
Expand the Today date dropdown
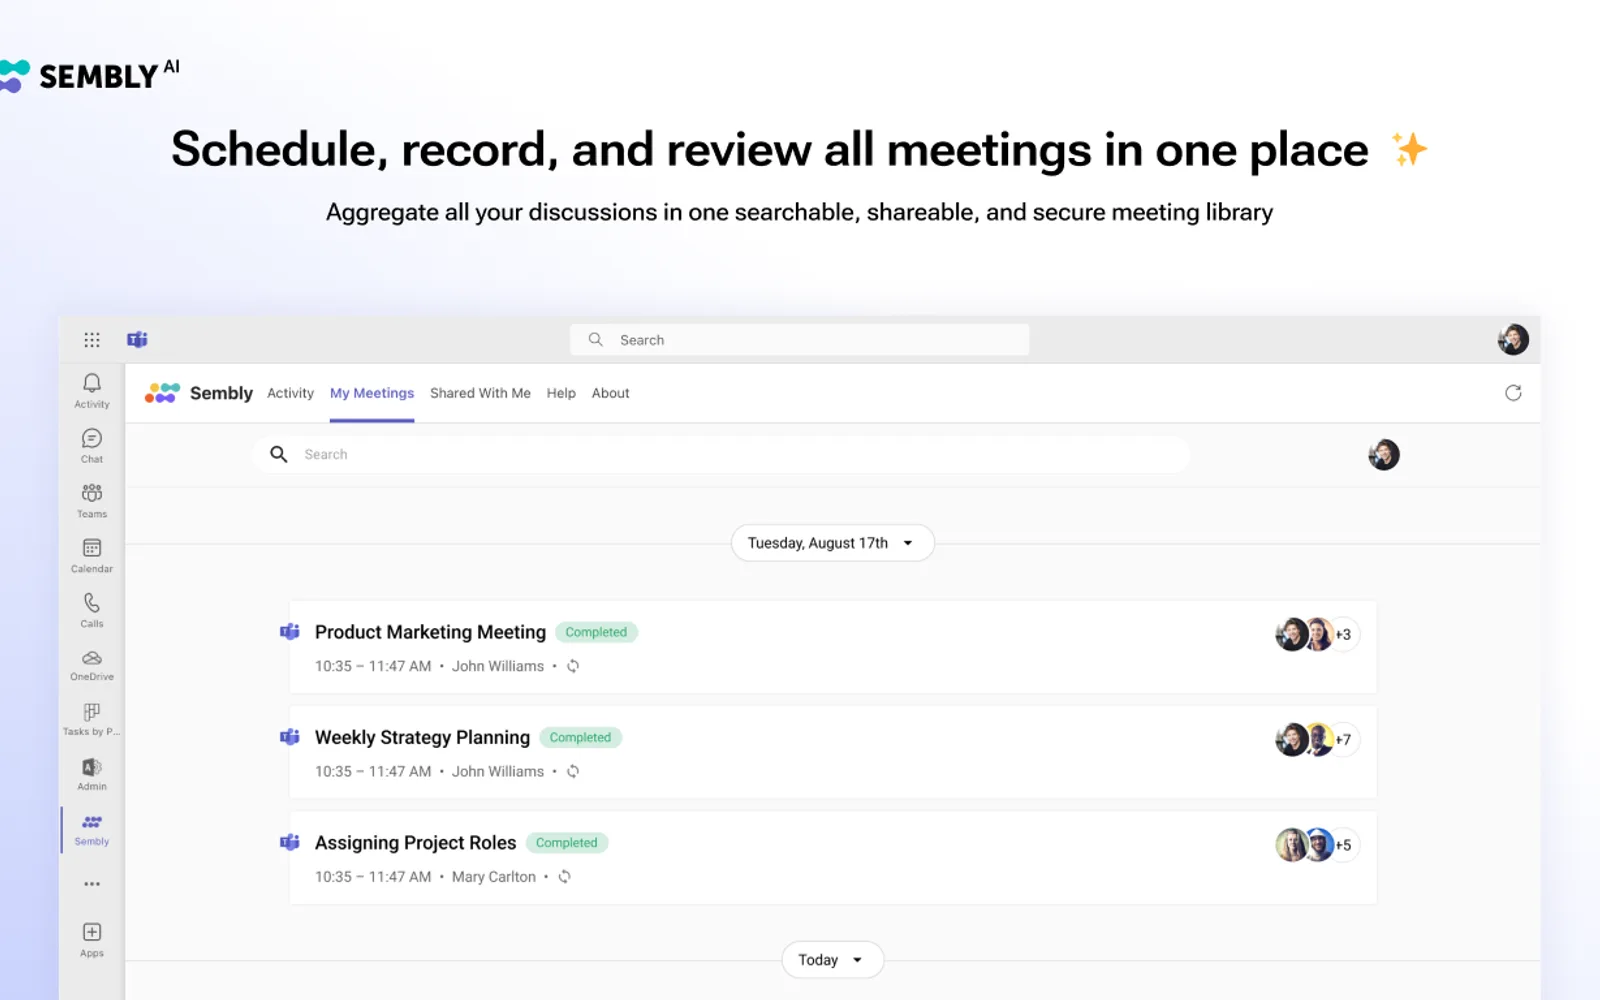point(832,960)
